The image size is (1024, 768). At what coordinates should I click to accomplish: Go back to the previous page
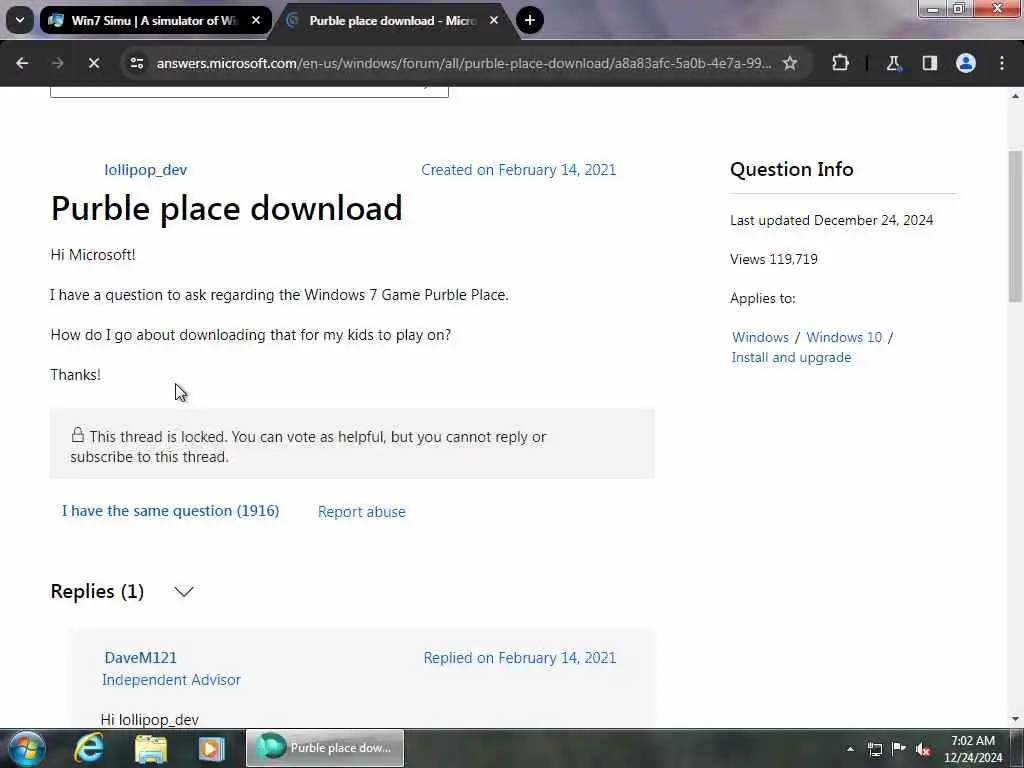pos(22,63)
